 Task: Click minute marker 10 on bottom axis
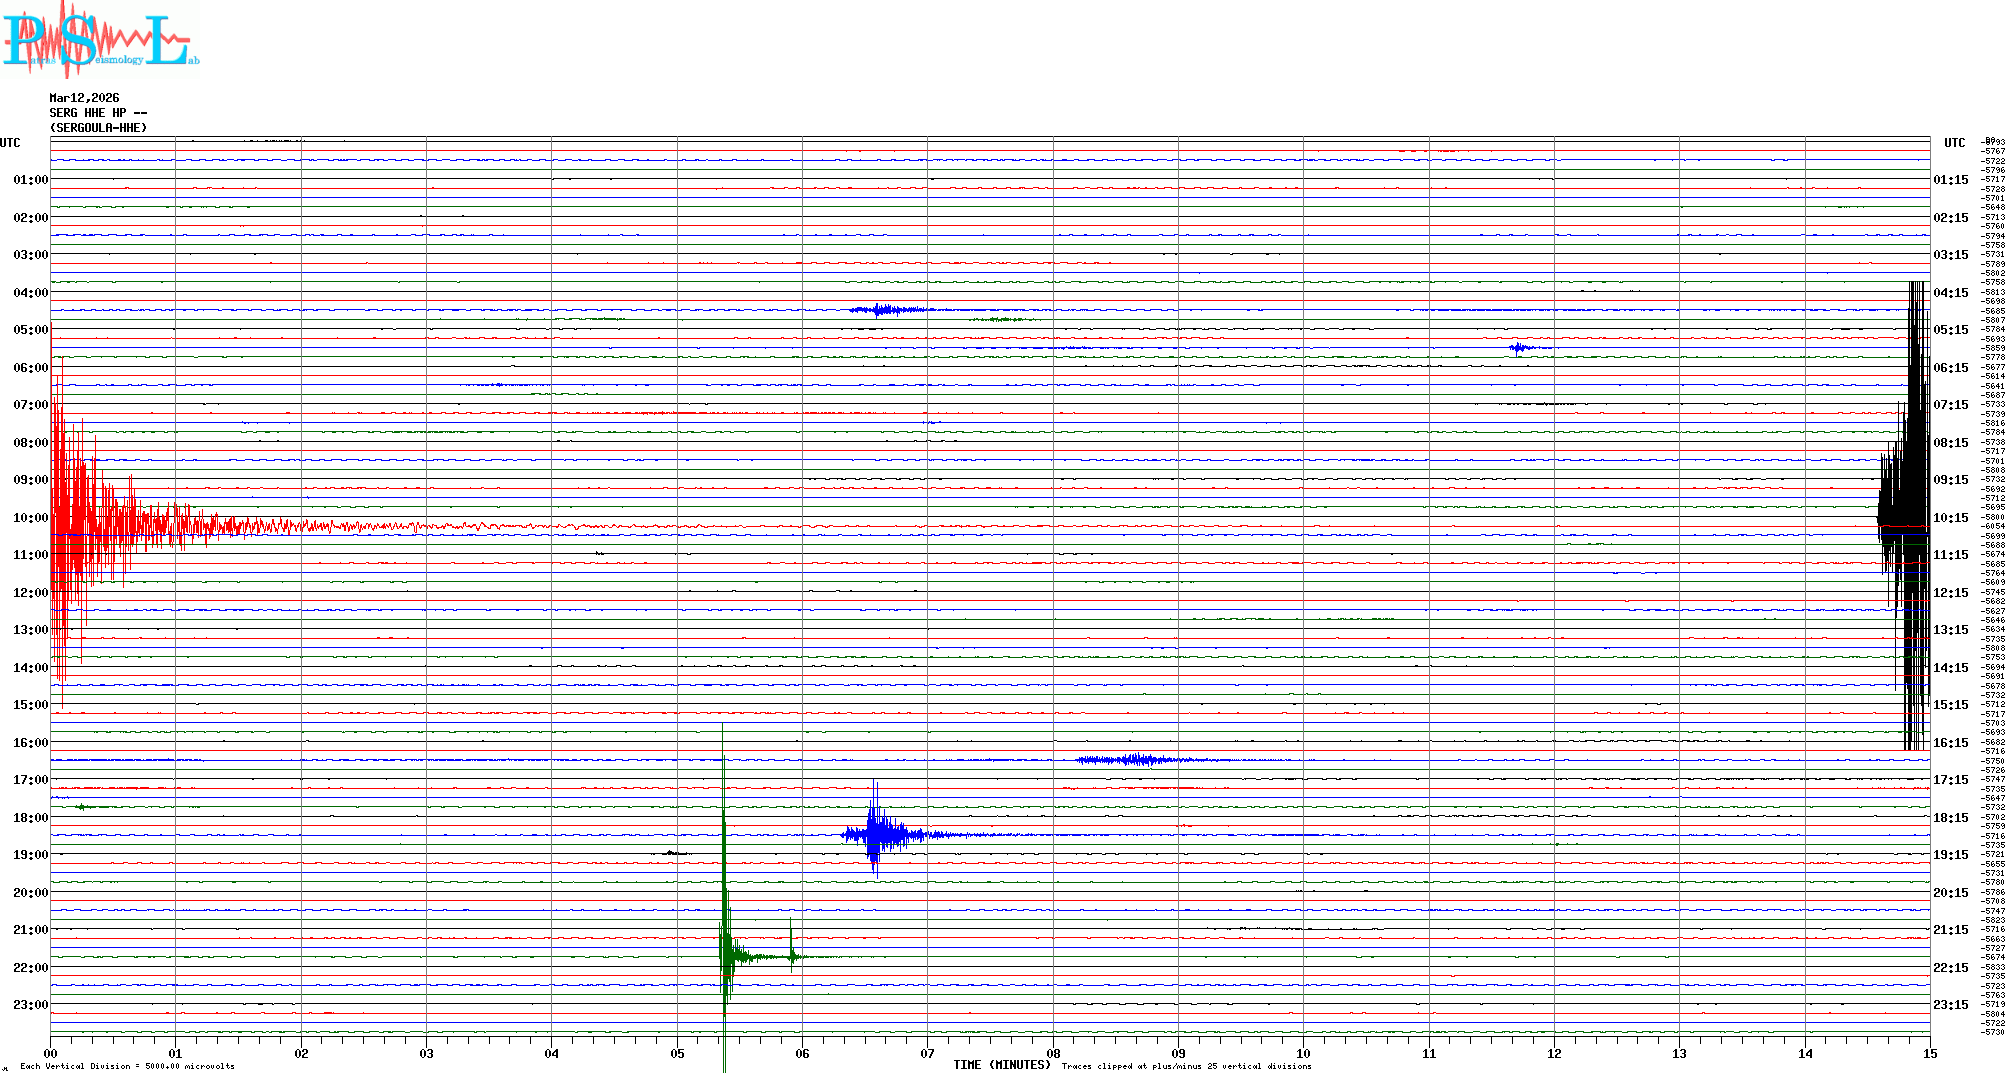[1303, 1053]
